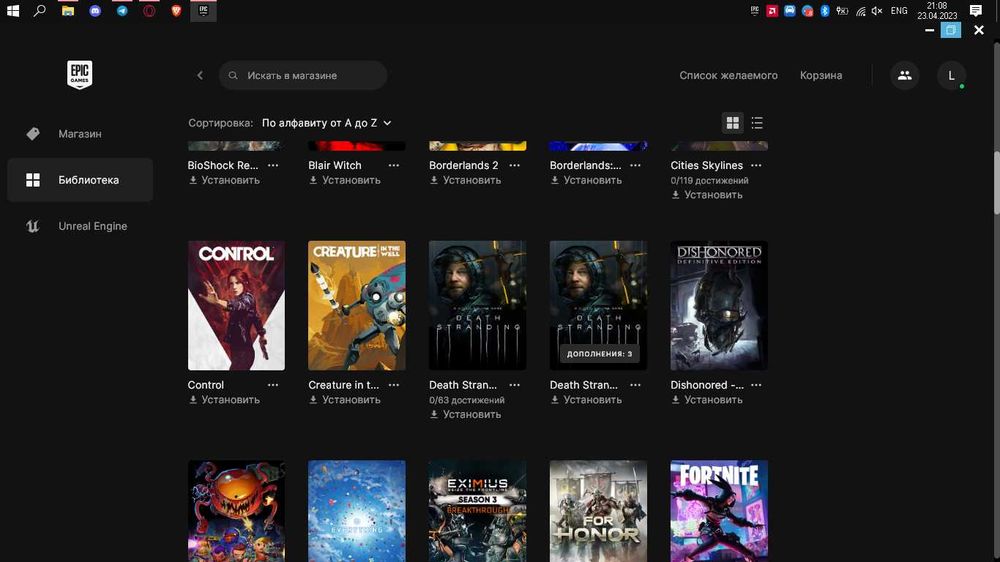
Task: Open Список желаемого wishlist
Action: coord(728,75)
